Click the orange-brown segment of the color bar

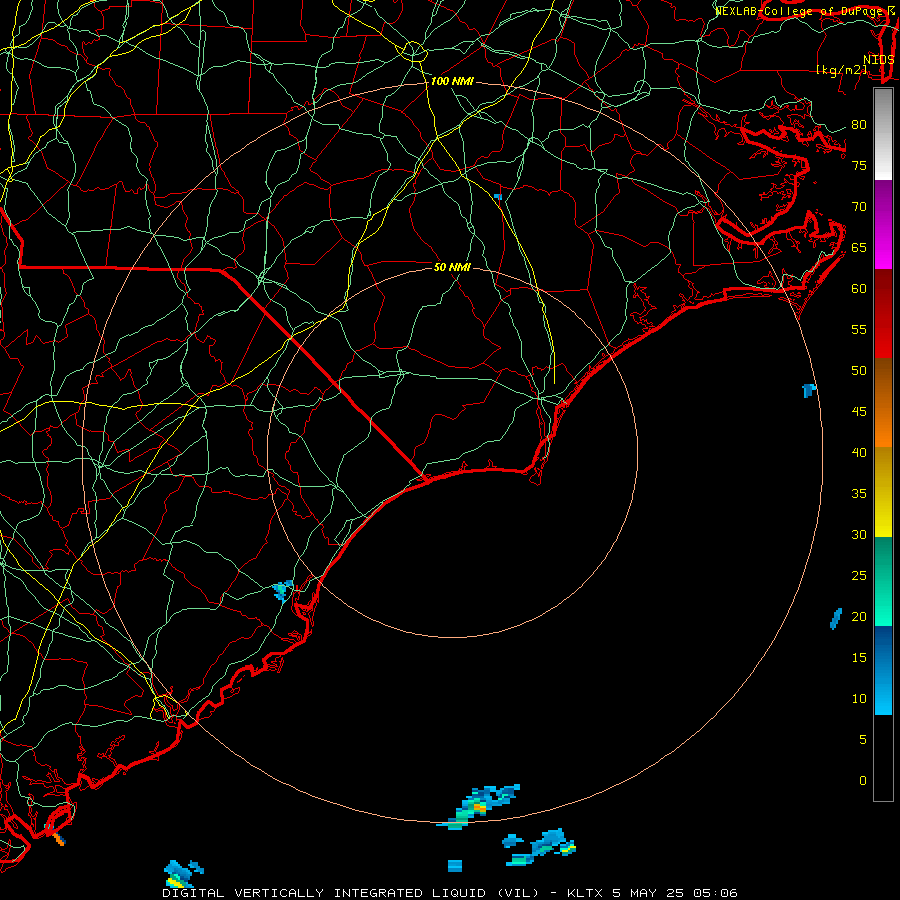click(x=883, y=403)
